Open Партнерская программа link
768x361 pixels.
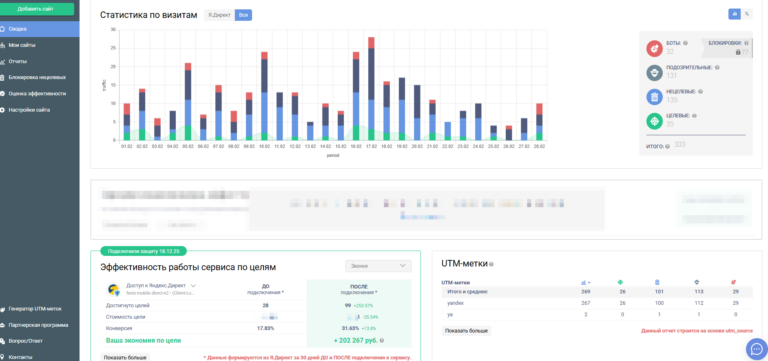click(39, 325)
